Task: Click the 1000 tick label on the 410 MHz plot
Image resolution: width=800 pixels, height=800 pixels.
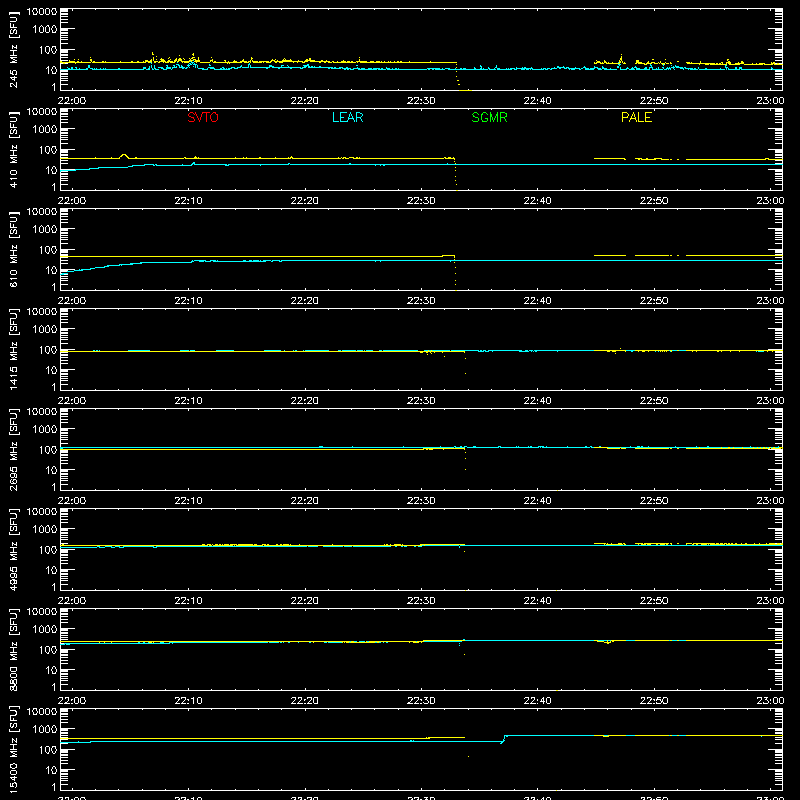Action: 45,129
